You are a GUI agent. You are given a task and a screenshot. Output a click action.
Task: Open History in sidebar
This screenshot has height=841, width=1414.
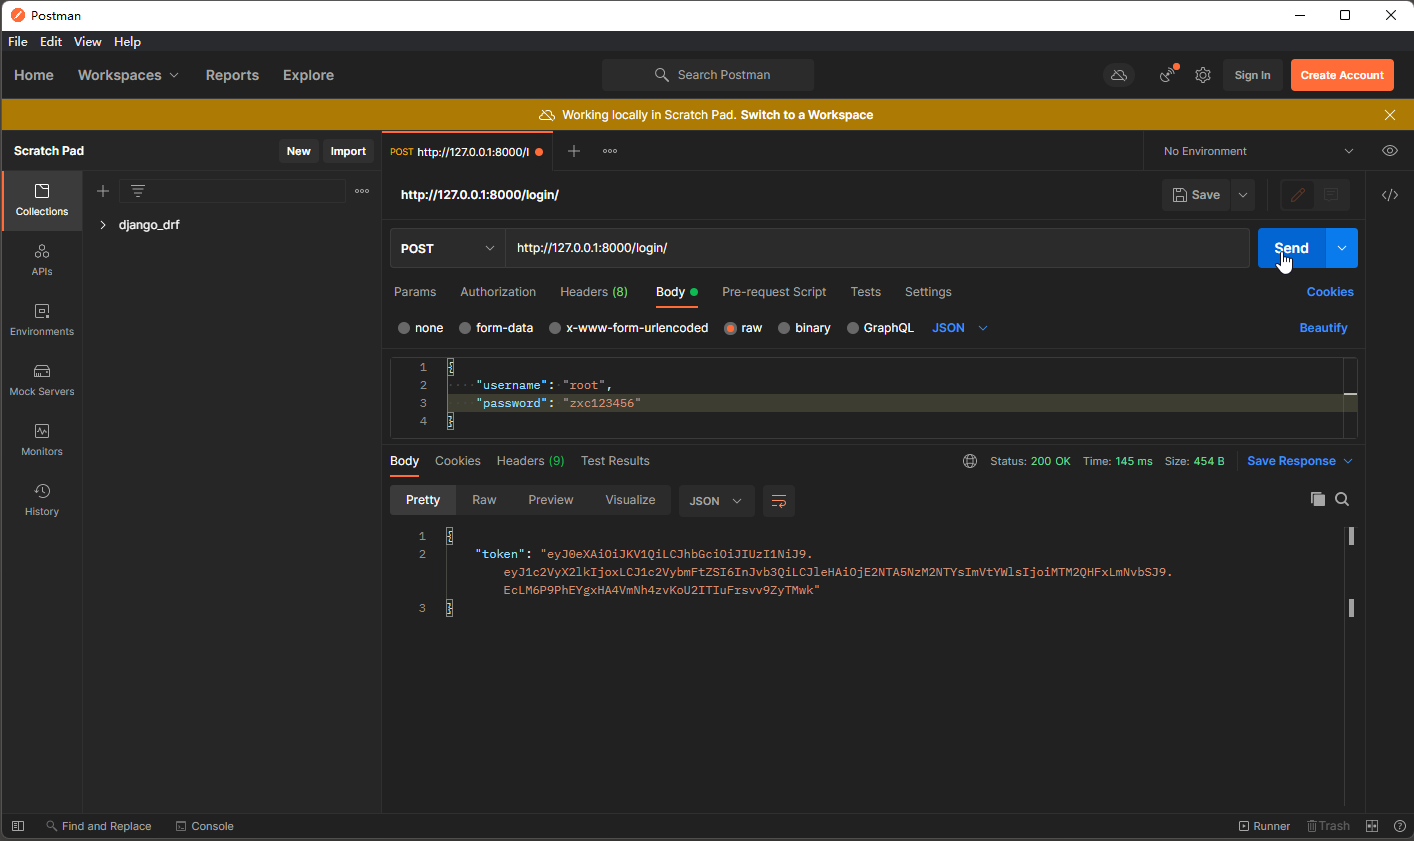click(x=42, y=500)
